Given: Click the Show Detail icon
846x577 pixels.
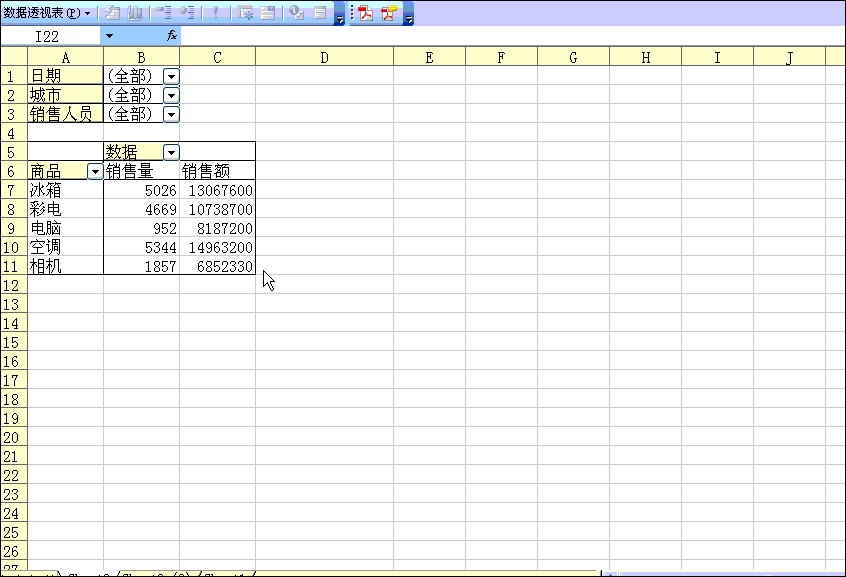Looking at the screenshot, I should coord(186,13).
